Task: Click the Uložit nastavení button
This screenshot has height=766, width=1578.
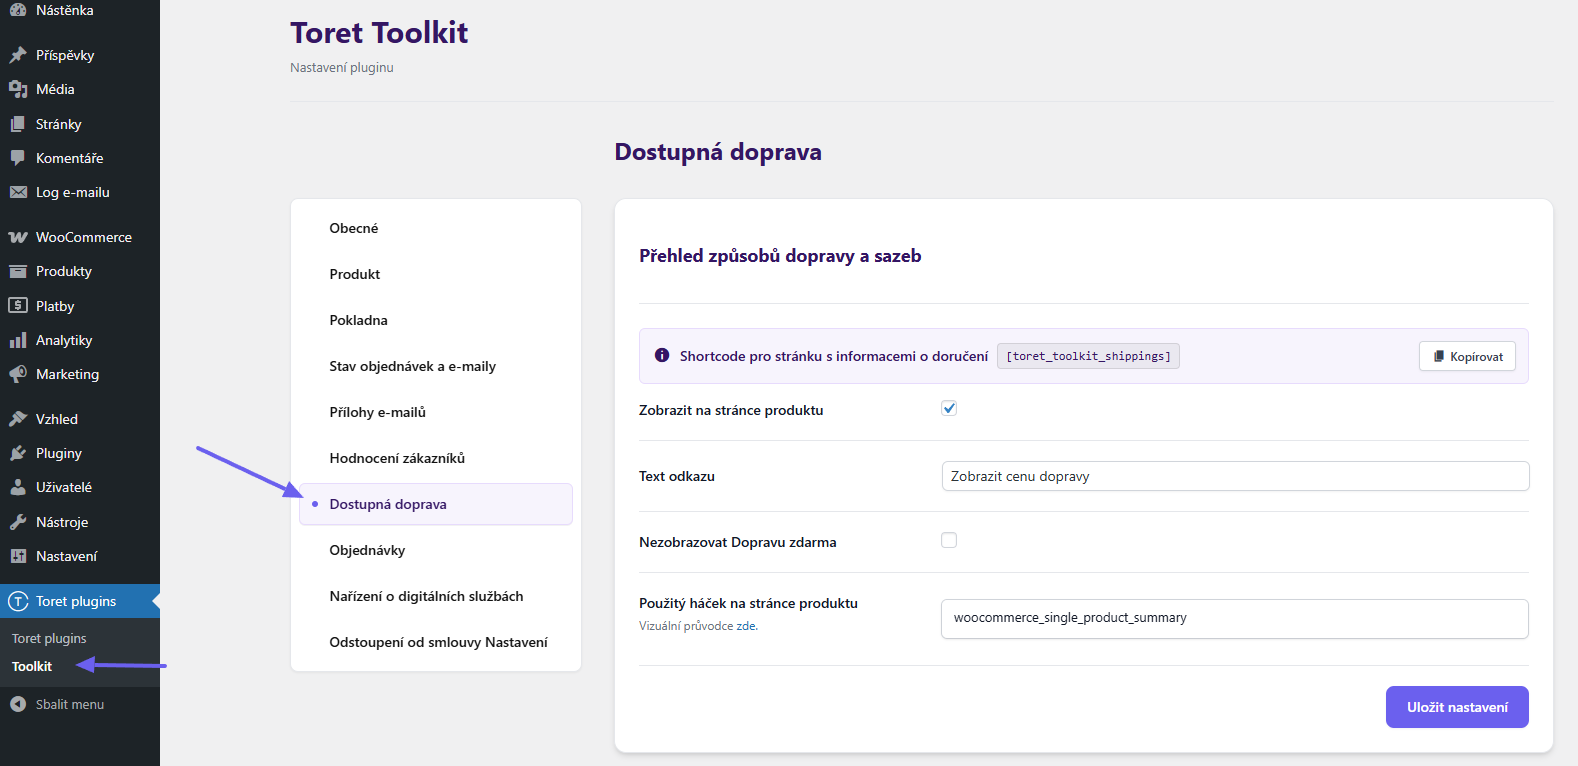Action: (x=1457, y=707)
